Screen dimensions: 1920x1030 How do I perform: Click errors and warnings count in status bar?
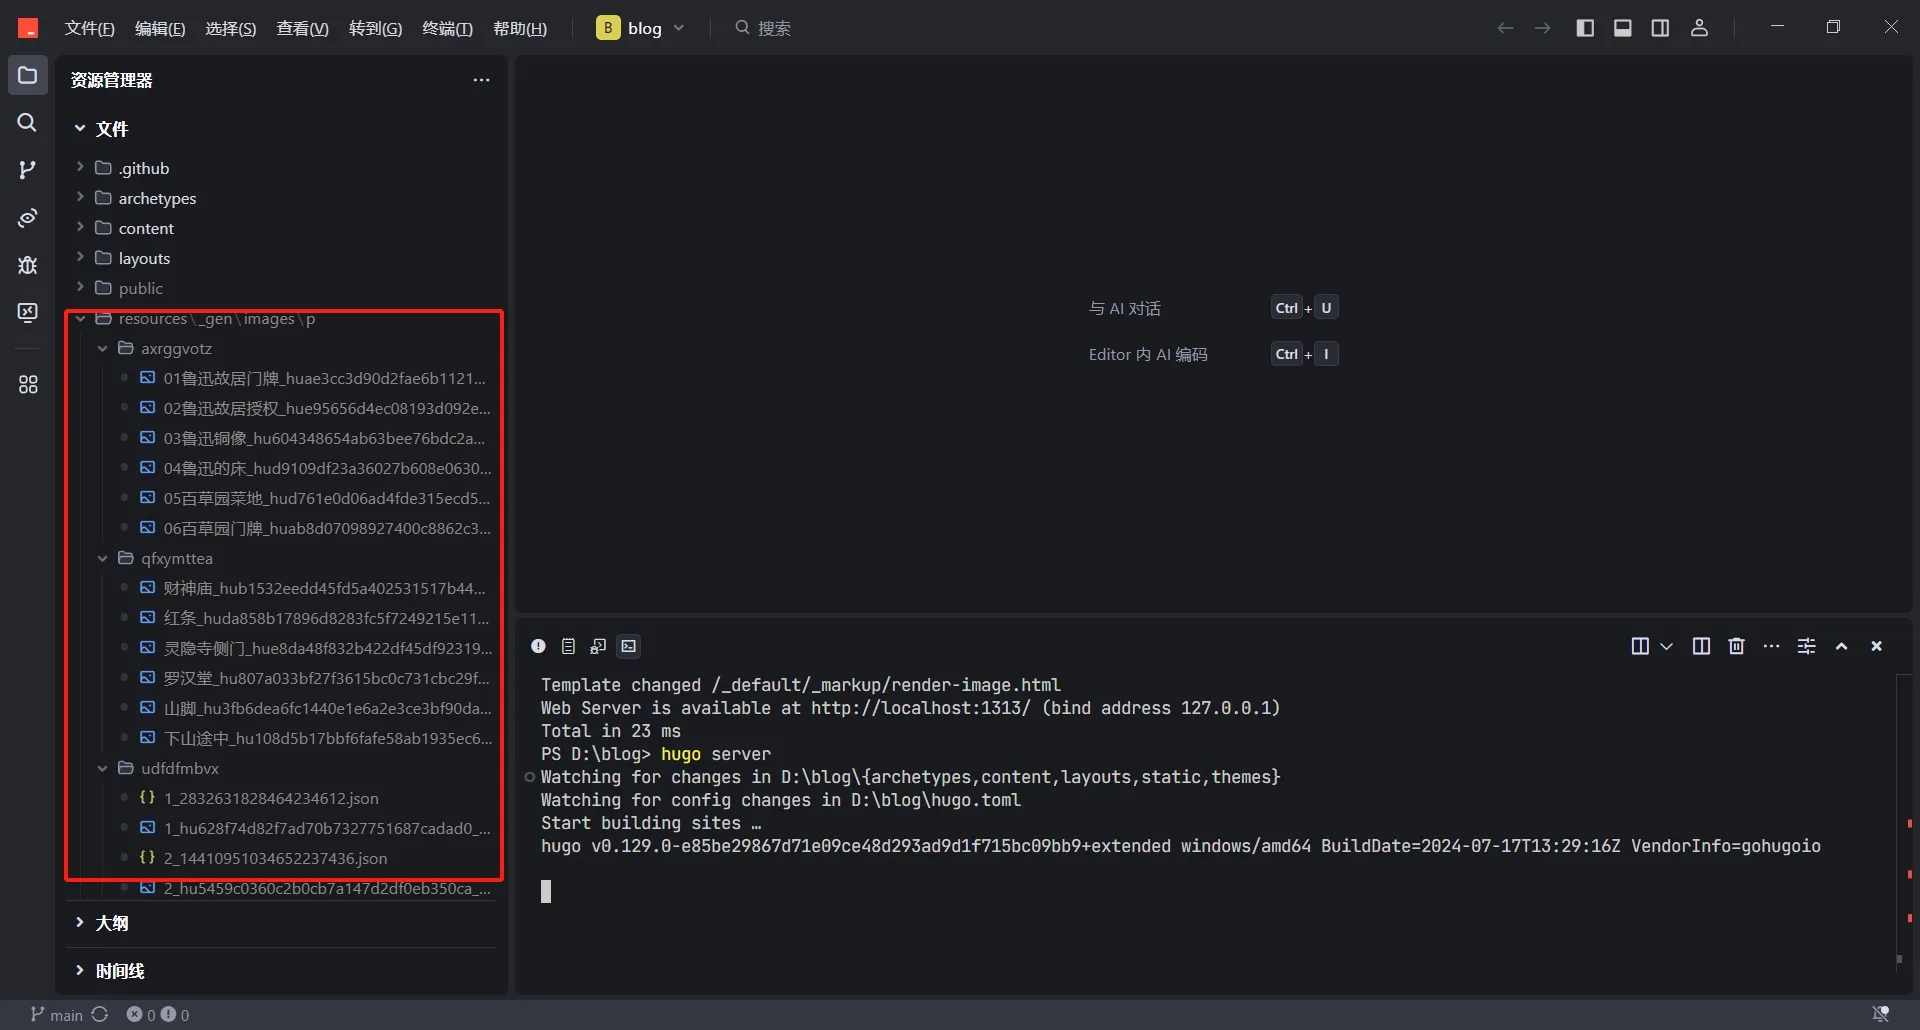click(158, 1014)
